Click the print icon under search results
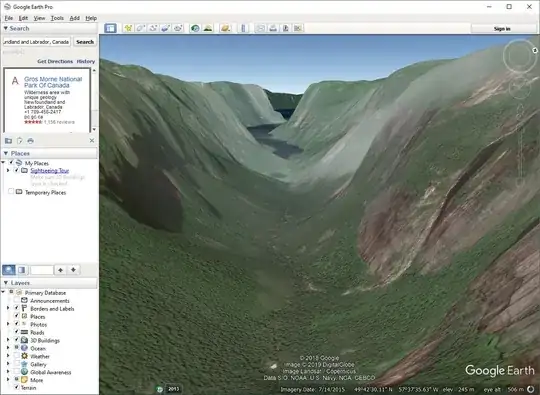The image size is (540, 395). (x=31, y=141)
